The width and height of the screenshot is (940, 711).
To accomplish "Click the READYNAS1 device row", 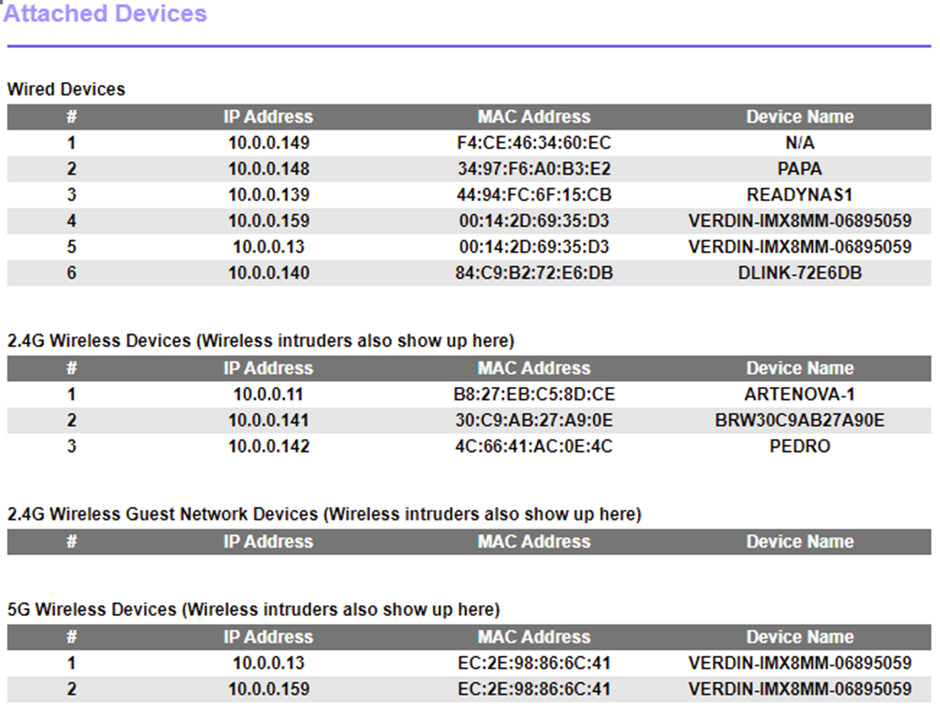I will (469, 195).
